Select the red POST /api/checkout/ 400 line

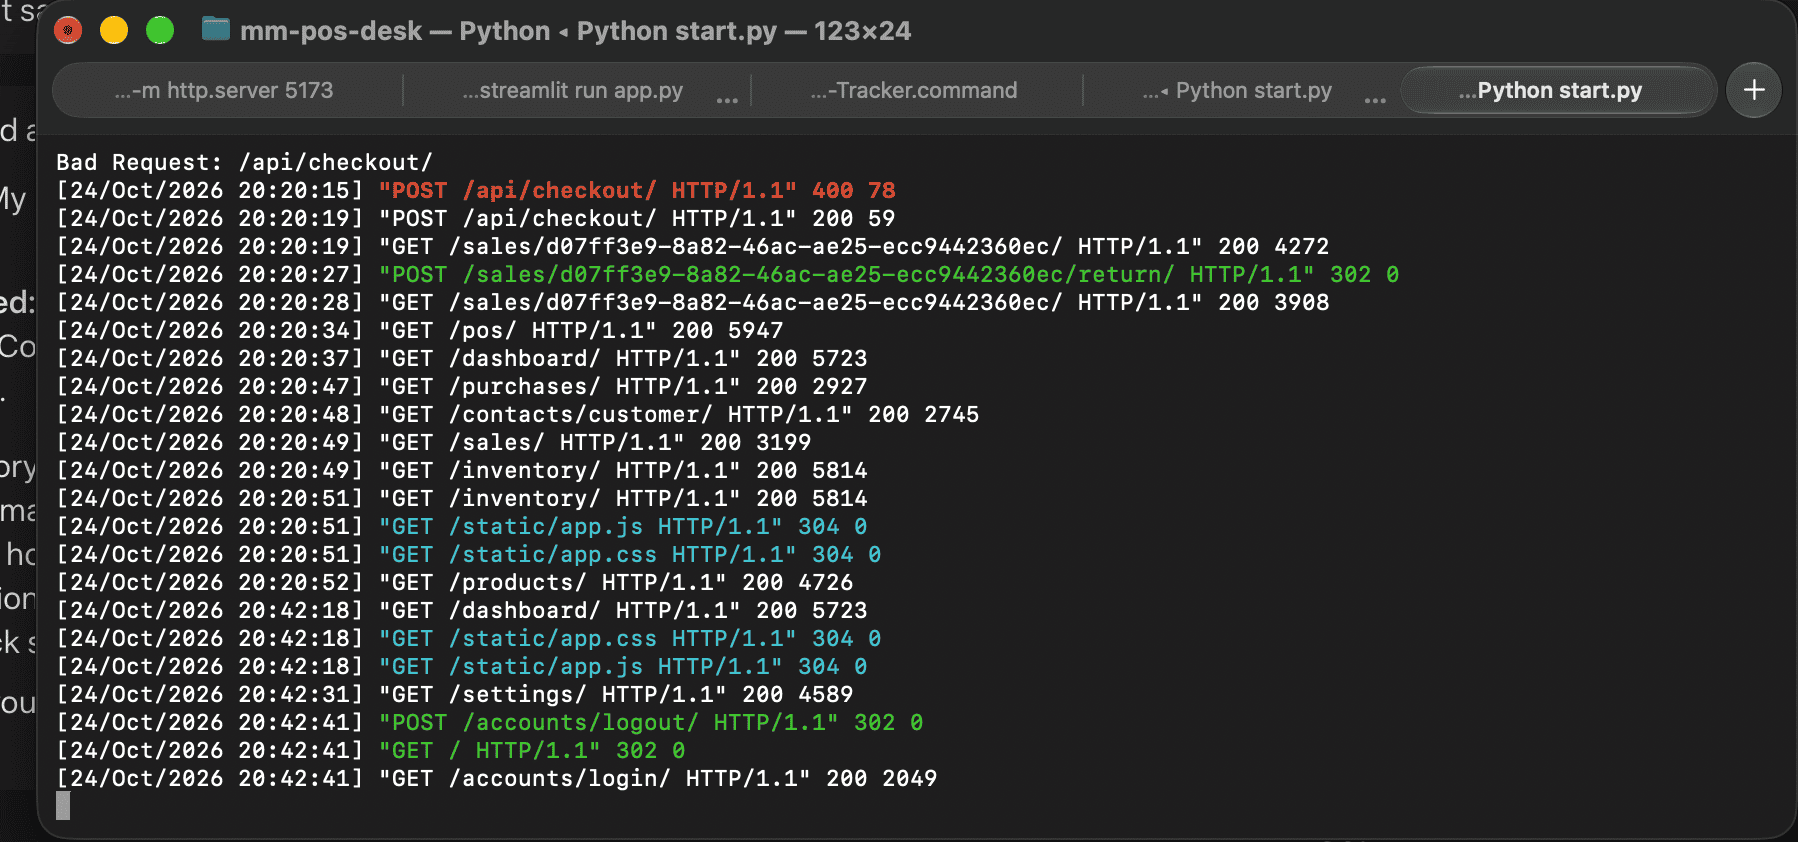pyautogui.click(x=476, y=190)
